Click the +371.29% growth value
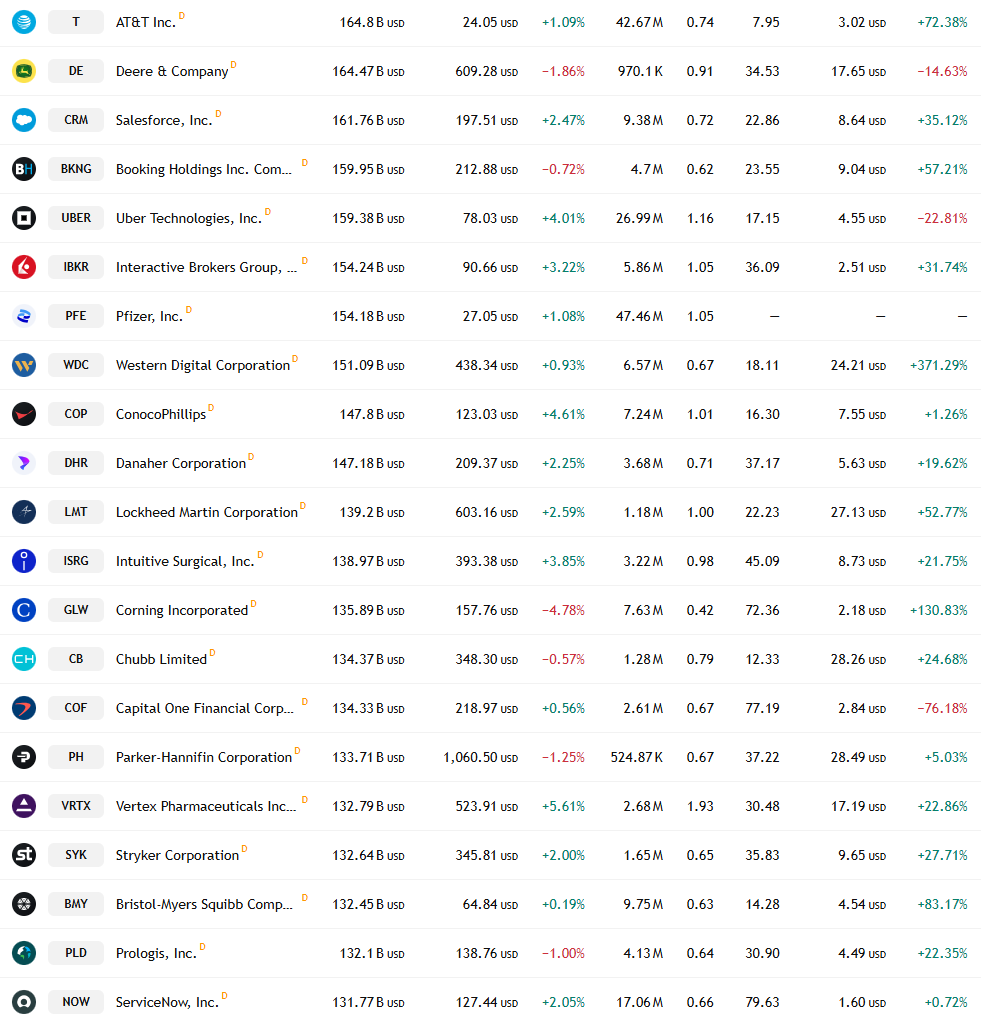 pyautogui.click(x=939, y=365)
